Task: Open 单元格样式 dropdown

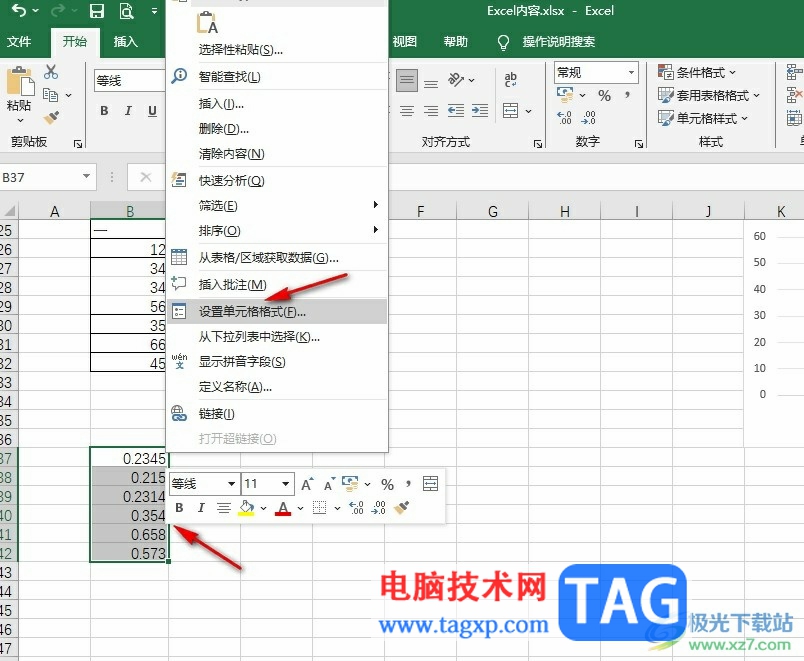Action: [x=703, y=118]
